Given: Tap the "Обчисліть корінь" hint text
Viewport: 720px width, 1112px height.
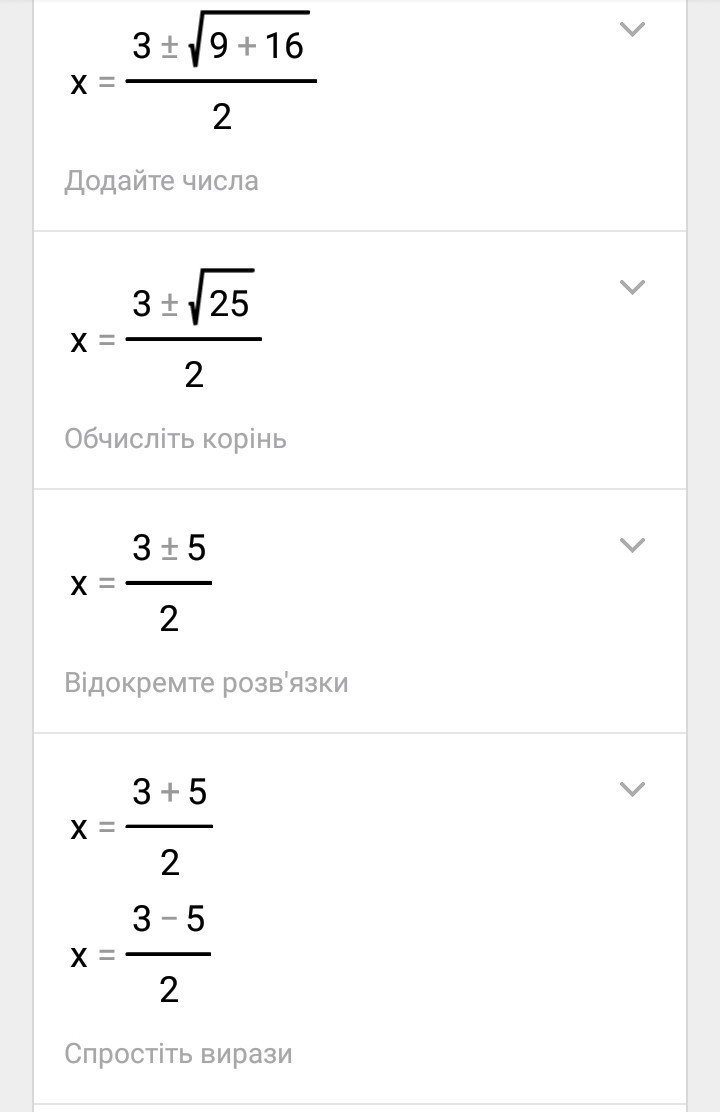Looking at the screenshot, I should click(x=176, y=439).
